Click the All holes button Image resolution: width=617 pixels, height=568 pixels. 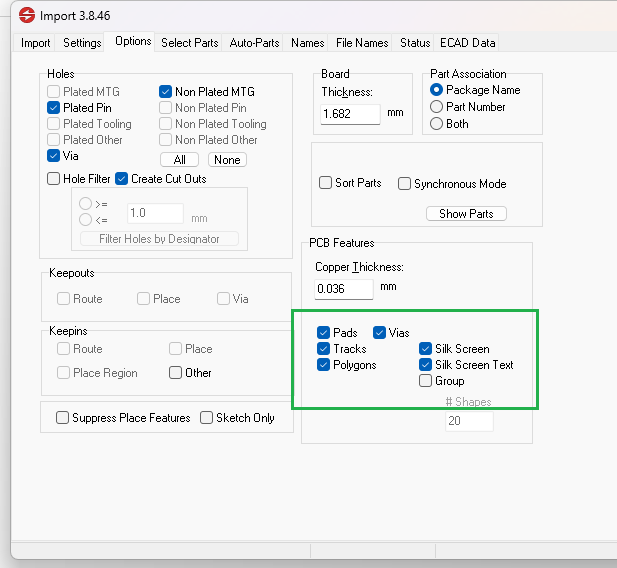179,160
